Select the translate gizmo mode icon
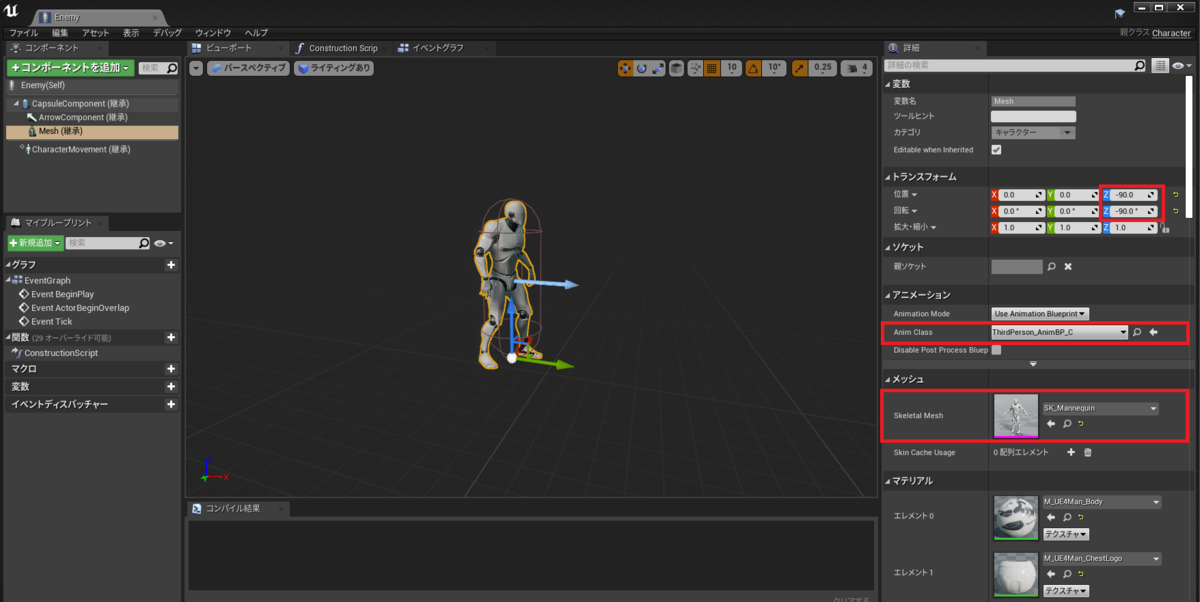This screenshot has width=1200, height=602. click(x=625, y=68)
